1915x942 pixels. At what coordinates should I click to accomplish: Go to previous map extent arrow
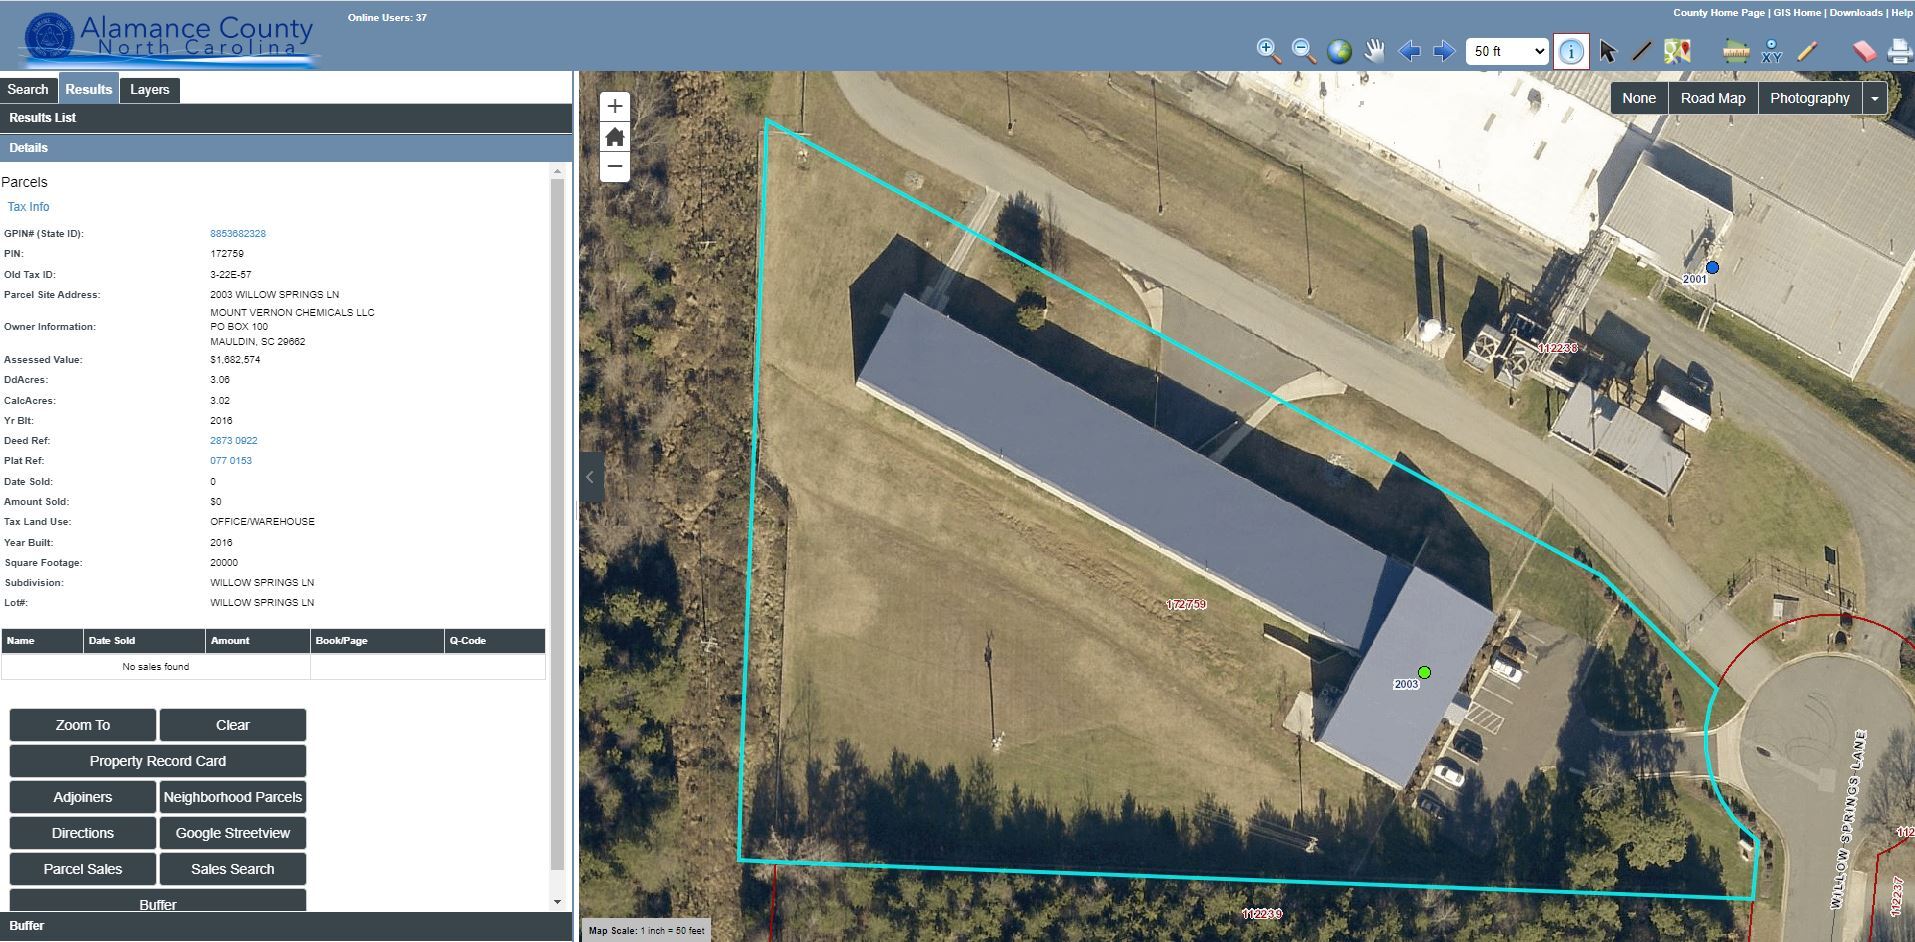click(1409, 51)
